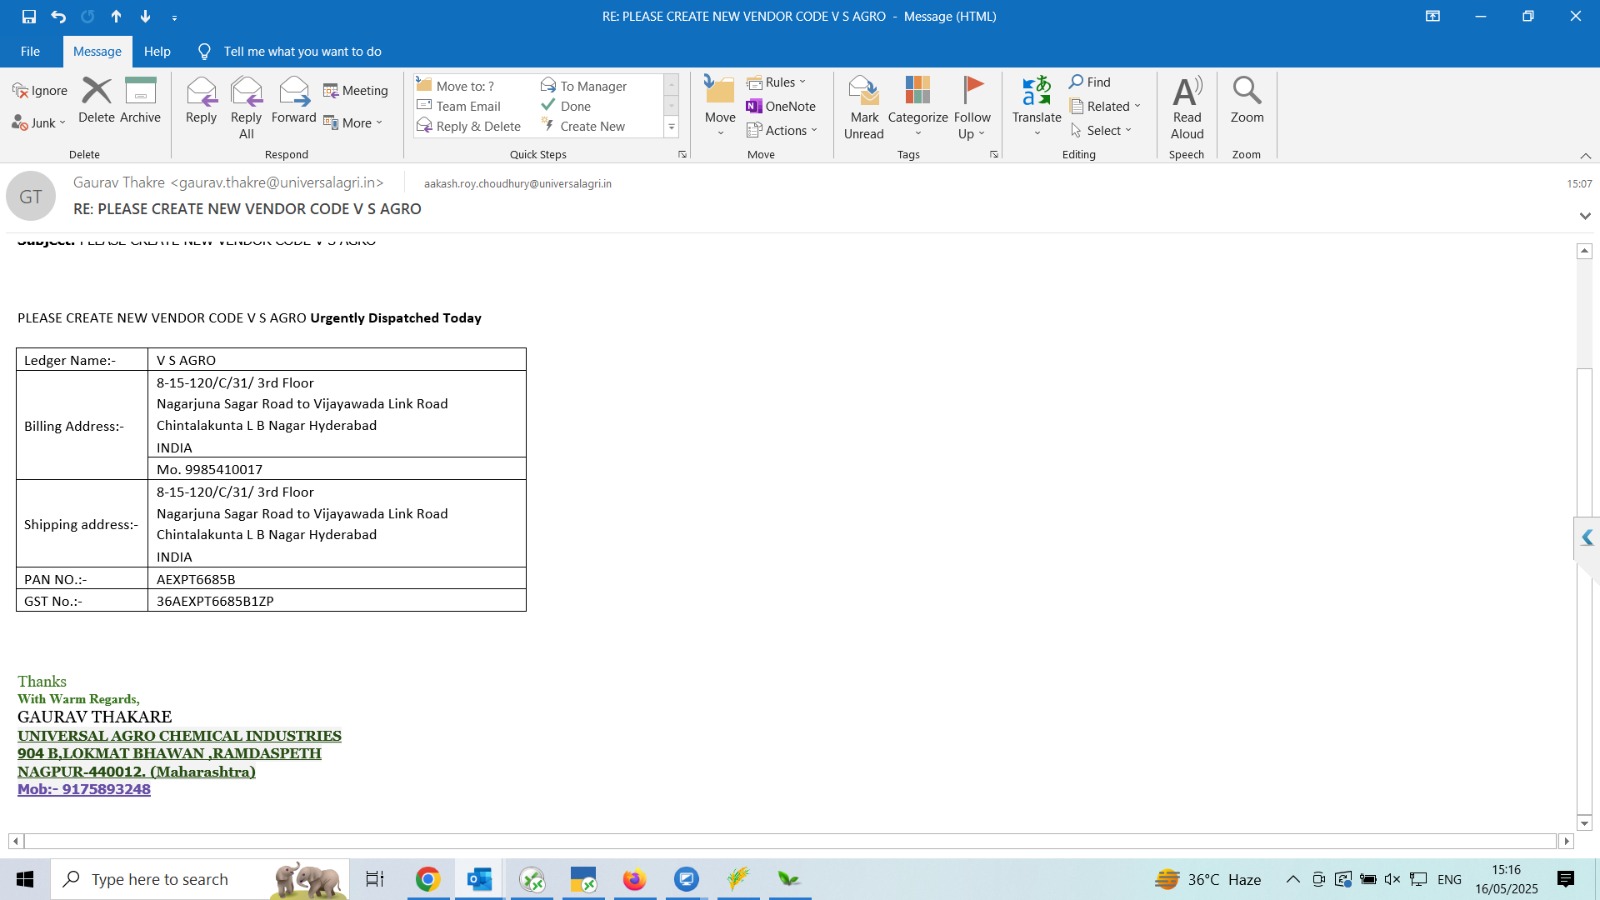Switch to the Help tab
The height and width of the screenshot is (900, 1600).
click(x=157, y=51)
